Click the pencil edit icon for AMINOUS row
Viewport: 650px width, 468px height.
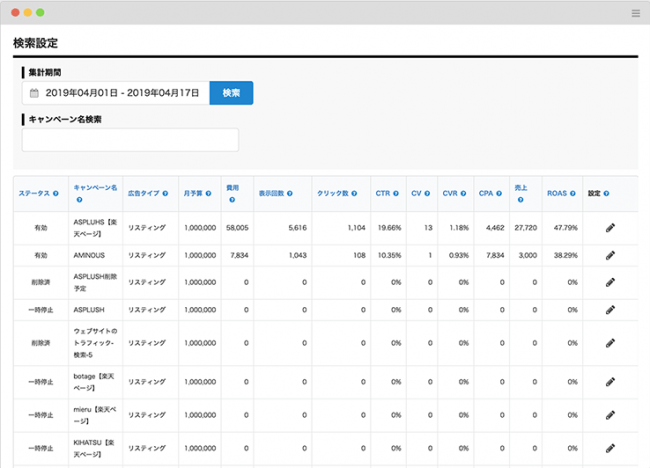(x=610, y=255)
